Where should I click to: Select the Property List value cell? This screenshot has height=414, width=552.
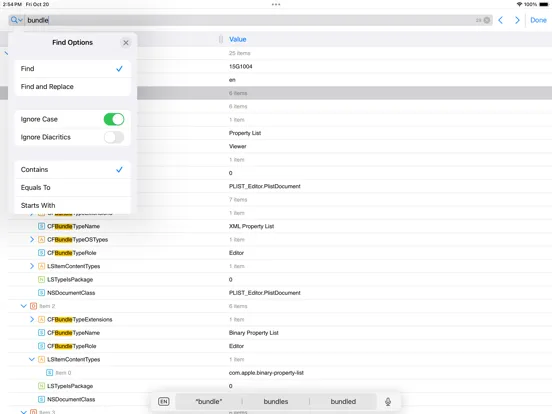click(245, 133)
